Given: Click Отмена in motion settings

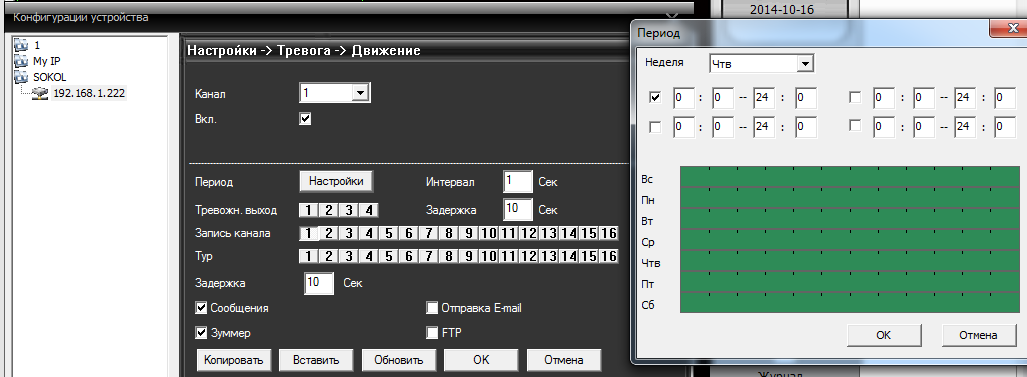Looking at the screenshot, I should [563, 359].
